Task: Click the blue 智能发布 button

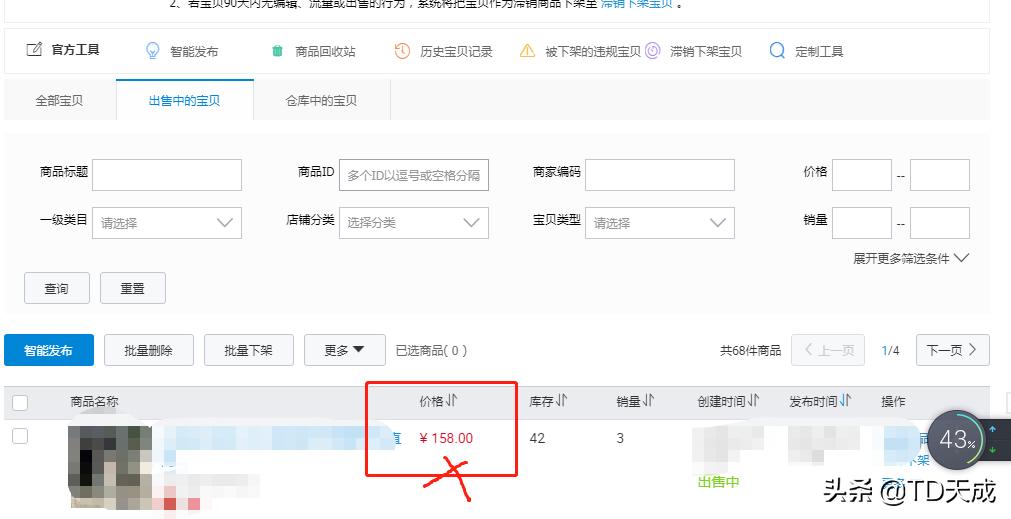Action: tap(49, 350)
